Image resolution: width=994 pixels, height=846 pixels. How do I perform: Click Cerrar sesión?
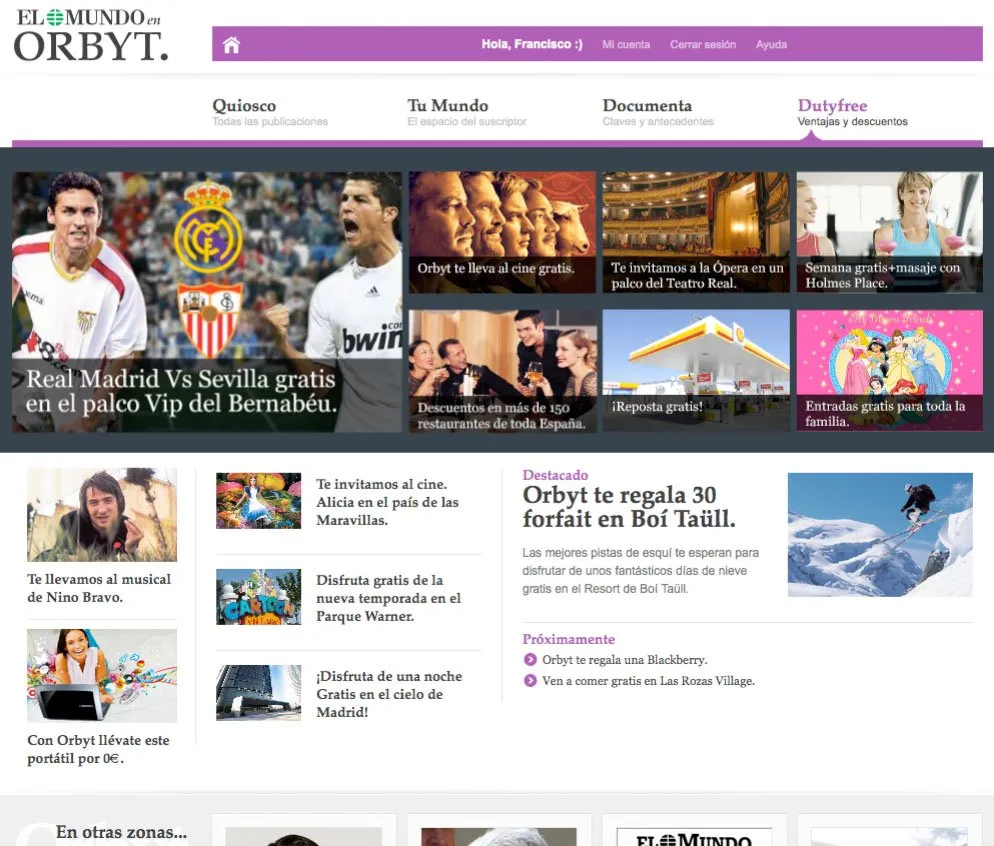(703, 44)
